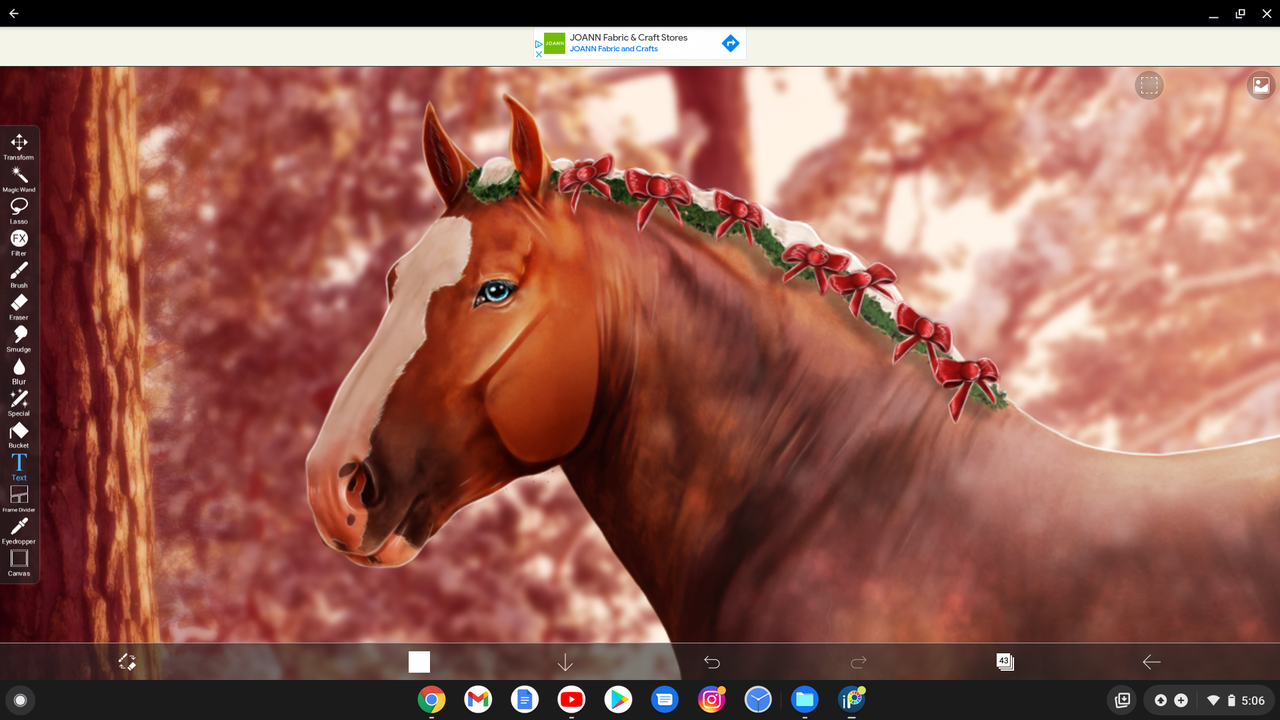The width and height of the screenshot is (1280, 720).
Task: Click the battery status icon
Action: [1231, 700]
